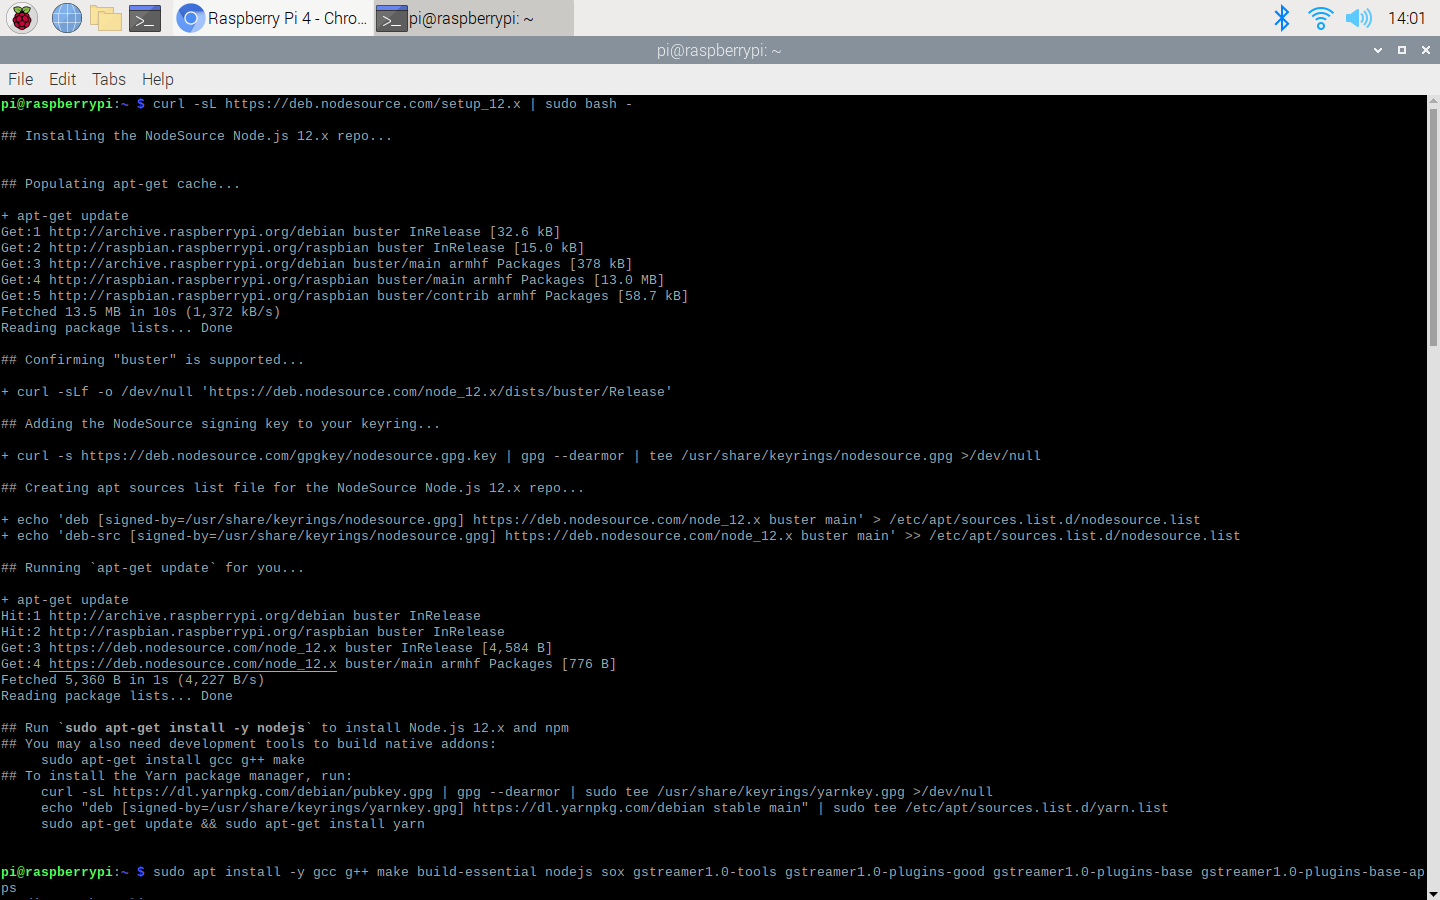The height and width of the screenshot is (900, 1440).
Task: Open the volume control speaker icon
Action: pyautogui.click(x=1358, y=18)
